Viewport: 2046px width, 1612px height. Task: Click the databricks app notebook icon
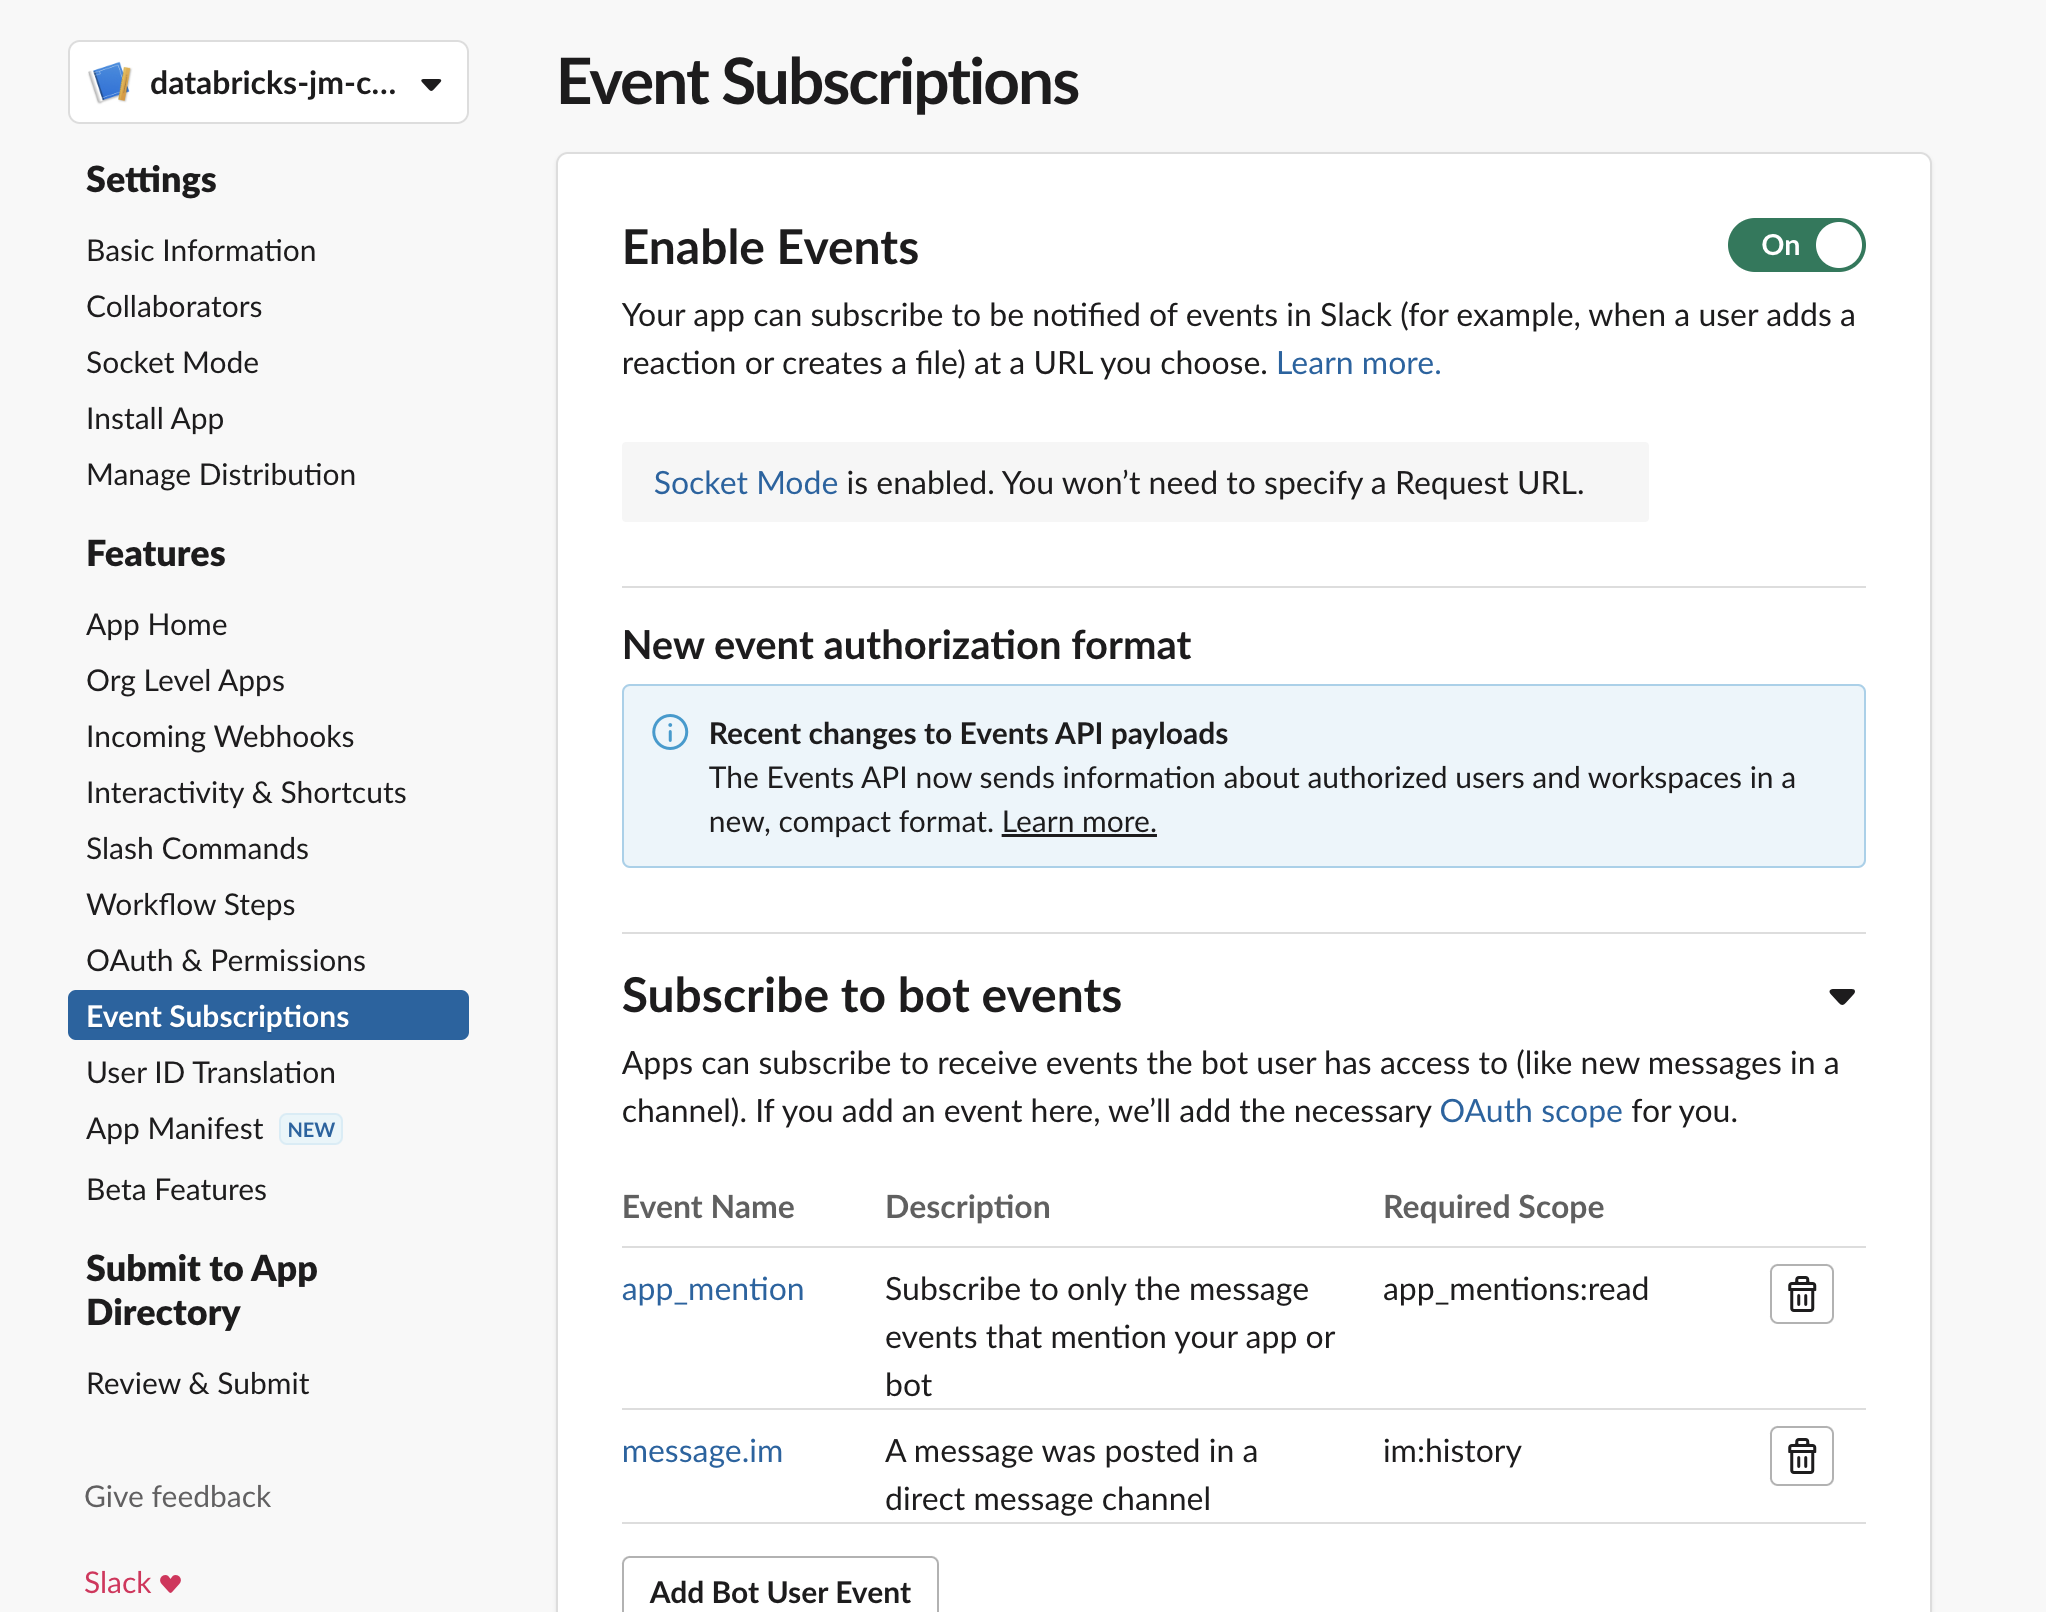[111, 83]
